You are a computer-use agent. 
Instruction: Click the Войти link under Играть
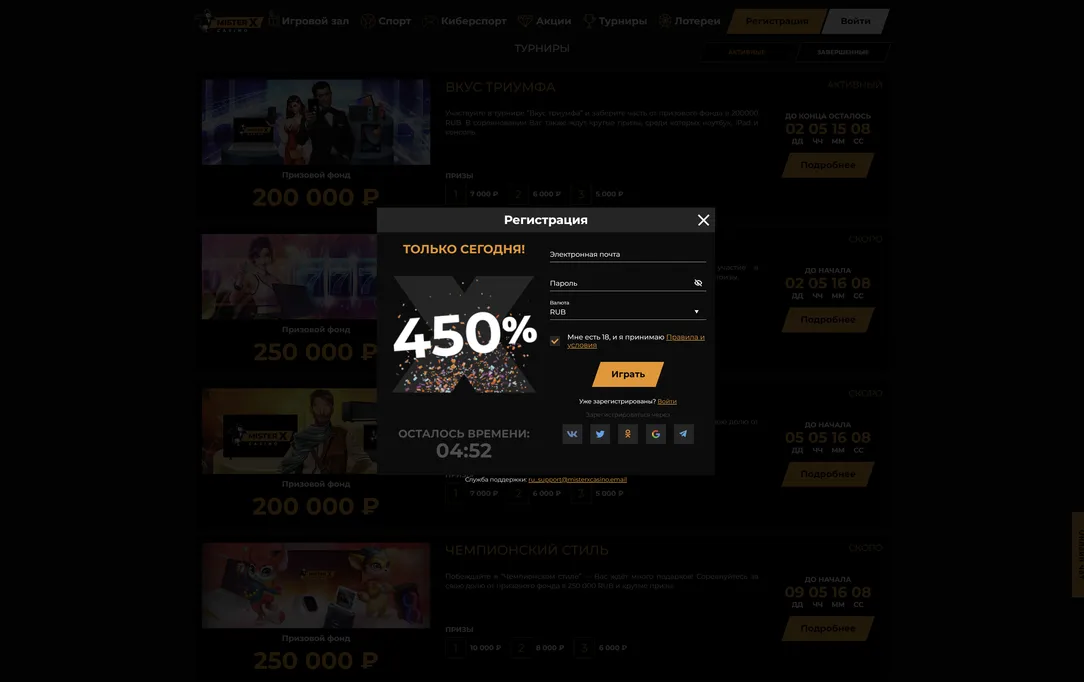pyautogui.click(x=667, y=401)
